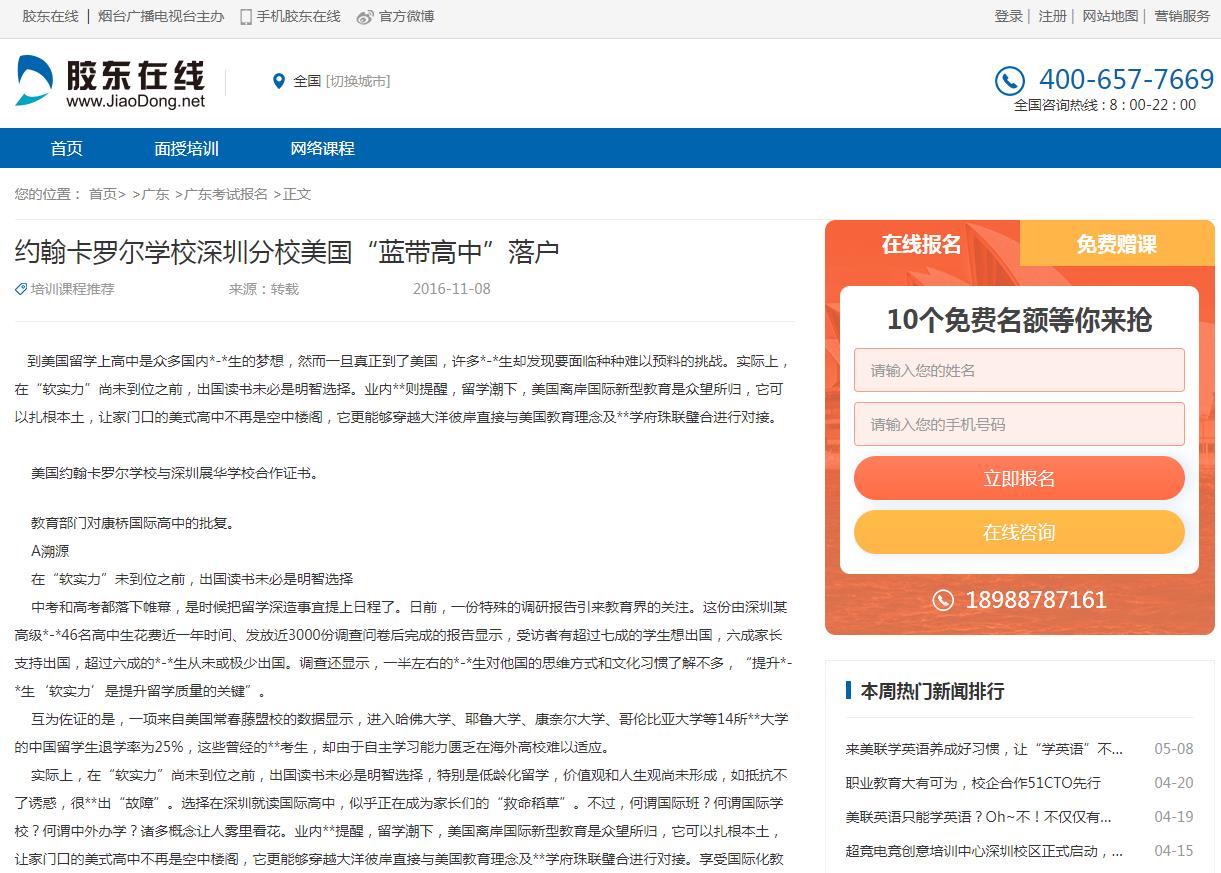The height and width of the screenshot is (873, 1221).
Task: Open news item 职业教育大有可为，校企合作51CTO先行
Action: [973, 783]
